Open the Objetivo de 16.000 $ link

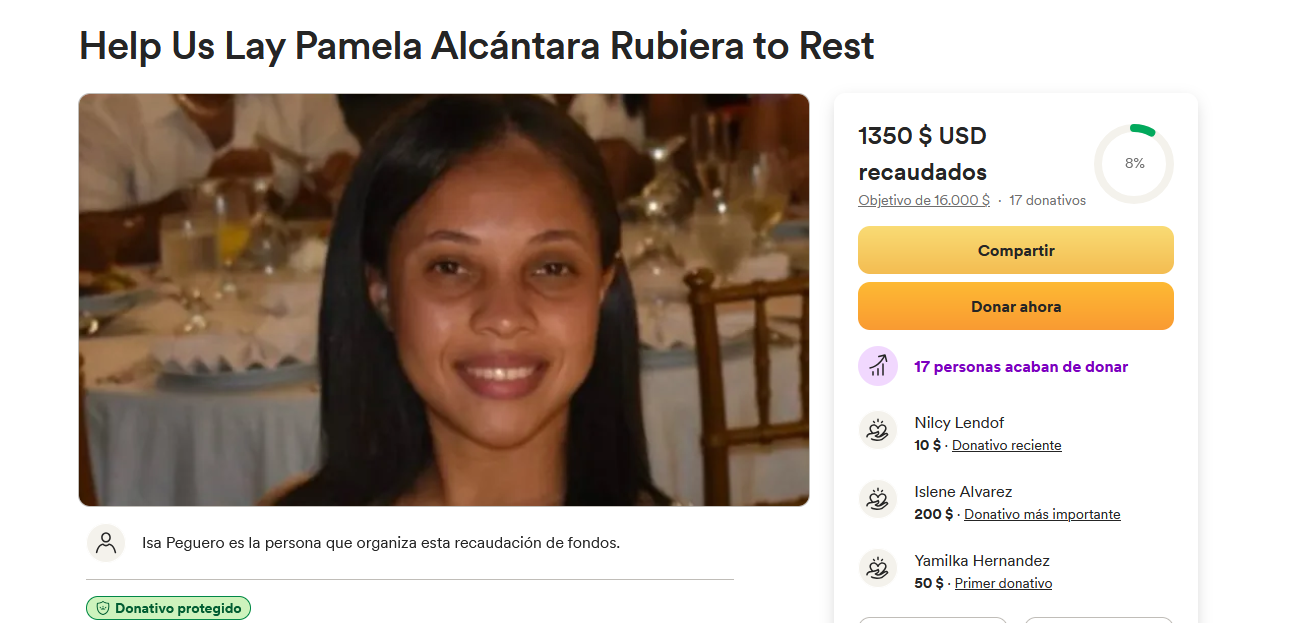(924, 200)
